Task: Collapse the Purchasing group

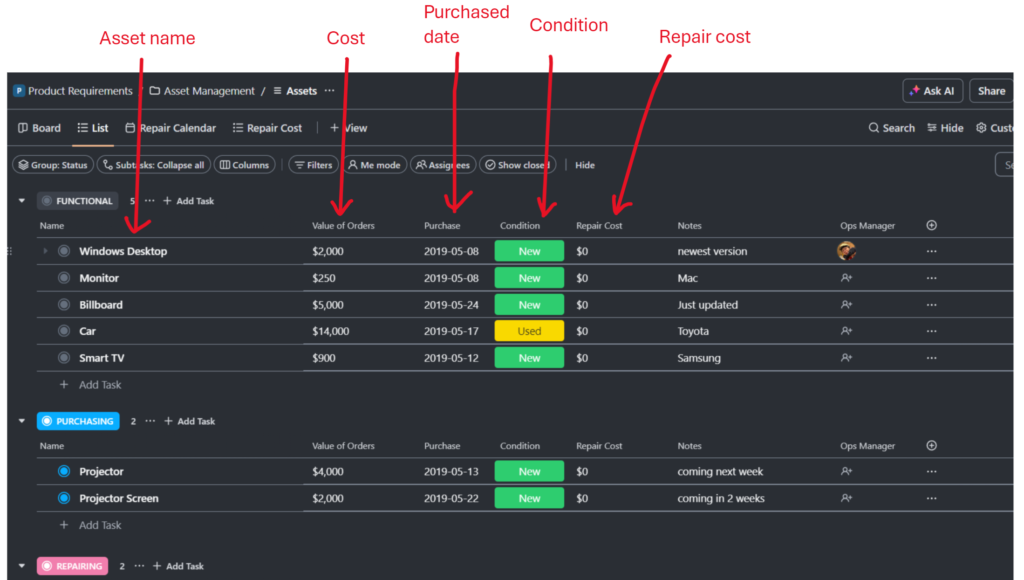Action: pyautogui.click(x=22, y=421)
